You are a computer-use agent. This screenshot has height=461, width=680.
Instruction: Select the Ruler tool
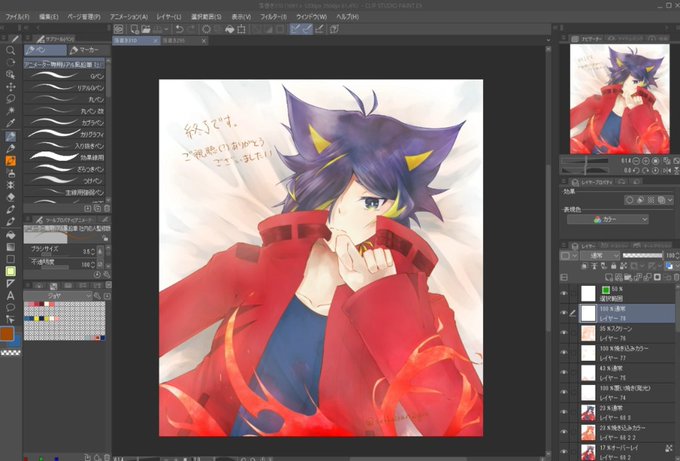(x=10, y=283)
